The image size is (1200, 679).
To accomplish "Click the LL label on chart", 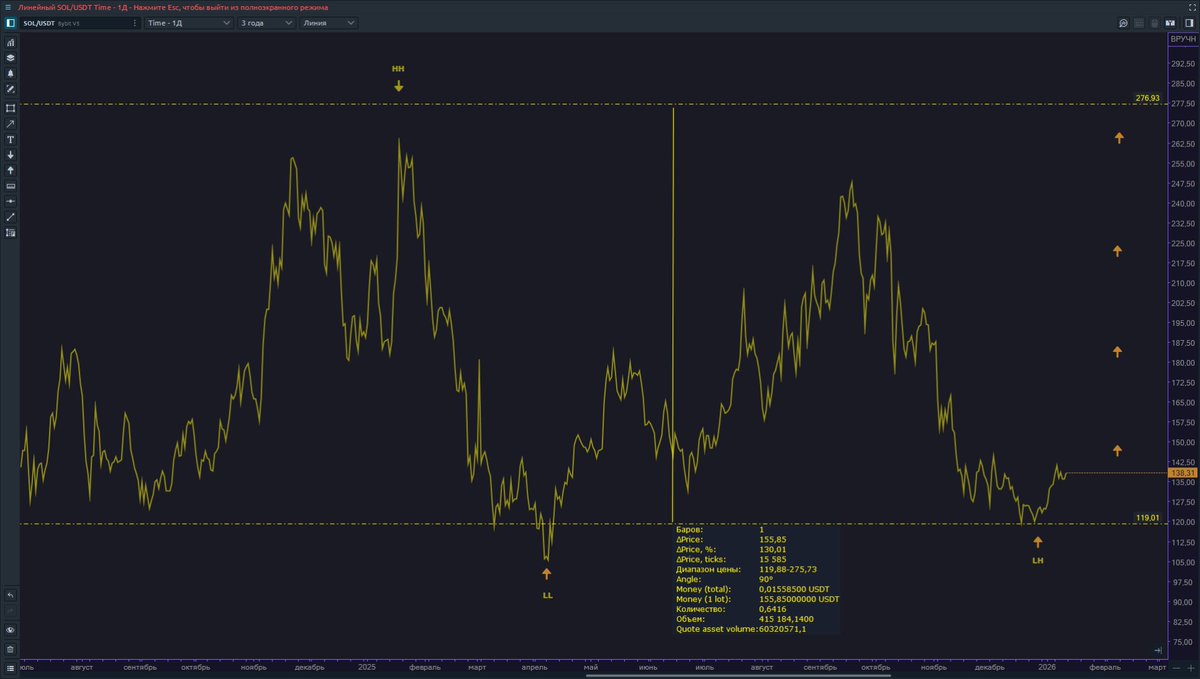I will coord(547,595).
